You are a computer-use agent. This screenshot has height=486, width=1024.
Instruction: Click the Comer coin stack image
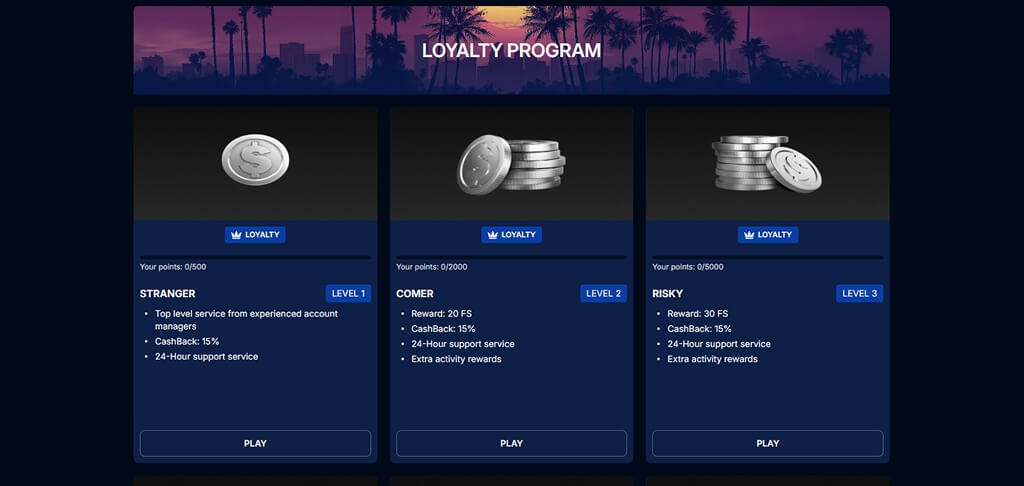point(511,164)
